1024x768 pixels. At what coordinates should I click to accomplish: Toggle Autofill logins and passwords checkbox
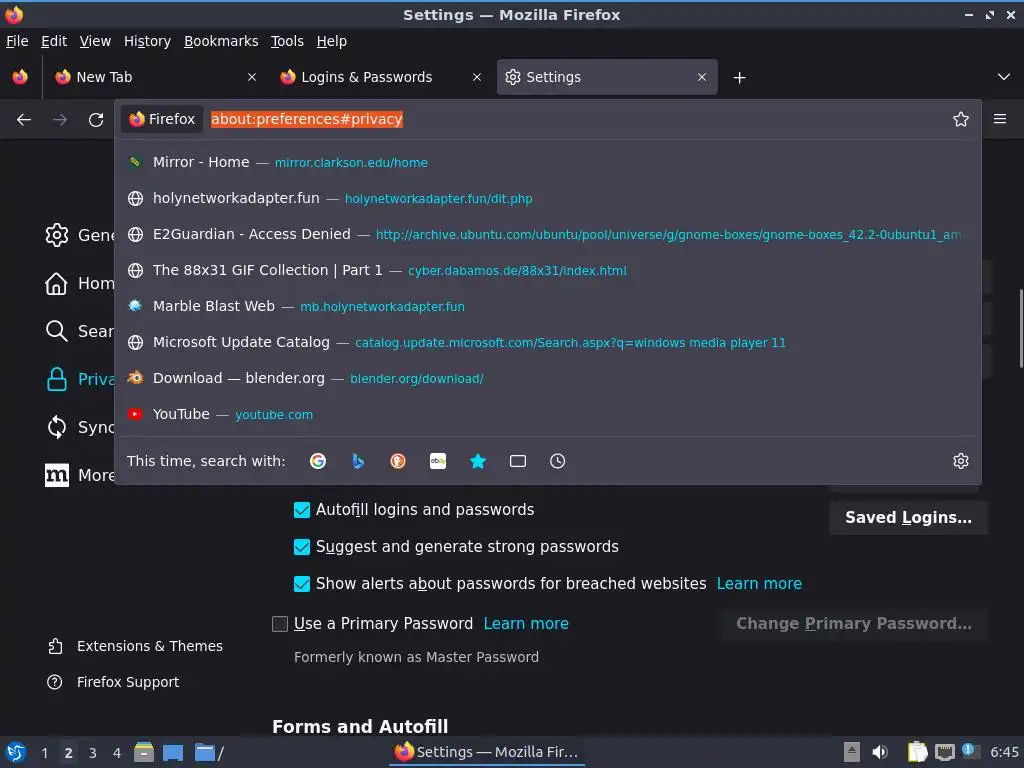click(302, 510)
